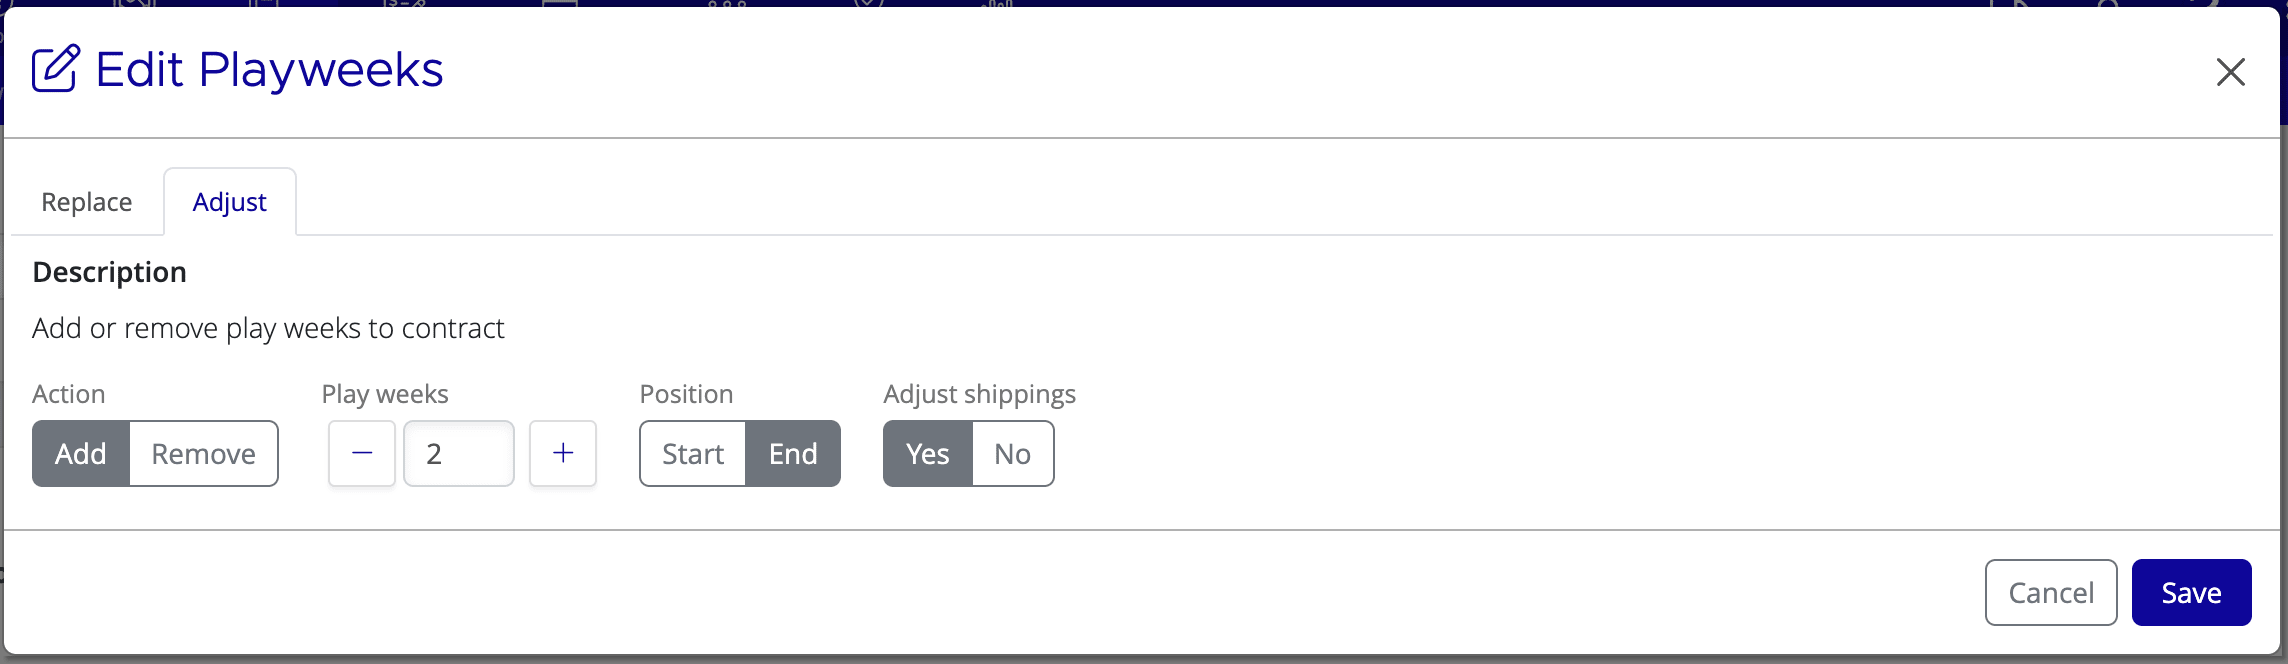Enable Adjust shippings by selecting Yes
The height and width of the screenshot is (664, 2288).
coord(925,453)
